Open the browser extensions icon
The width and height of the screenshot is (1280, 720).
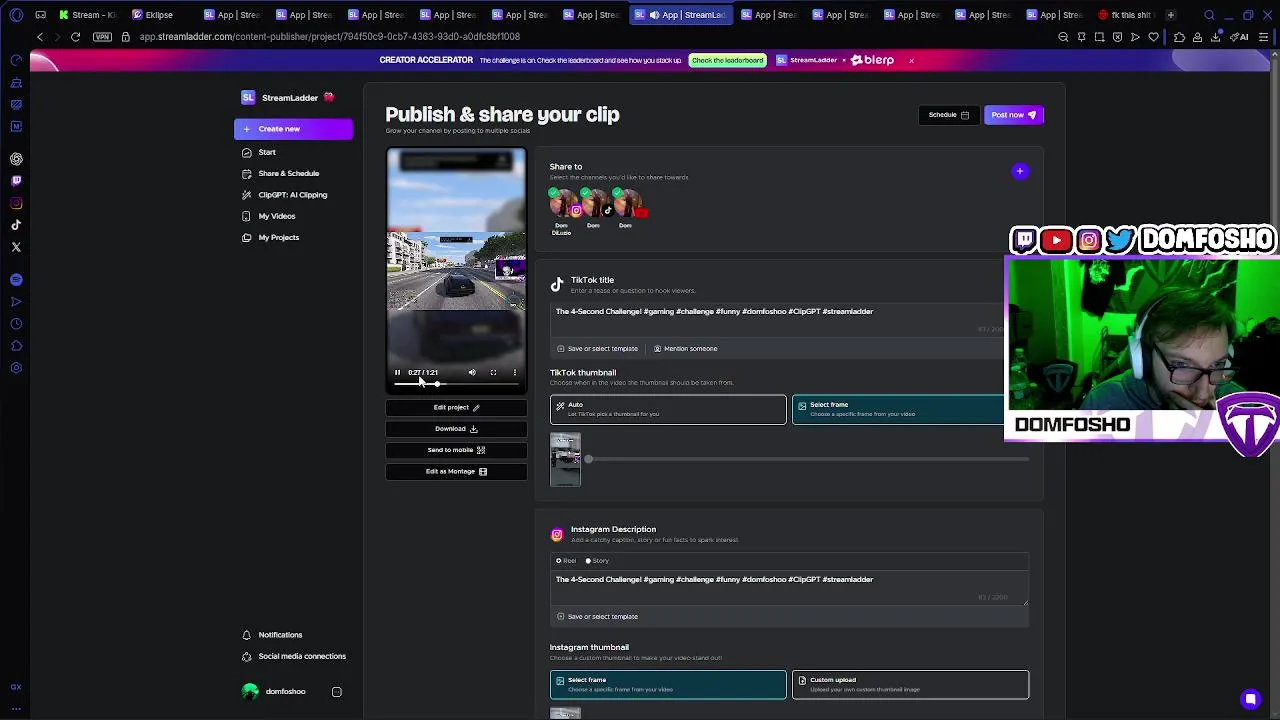(1179, 37)
